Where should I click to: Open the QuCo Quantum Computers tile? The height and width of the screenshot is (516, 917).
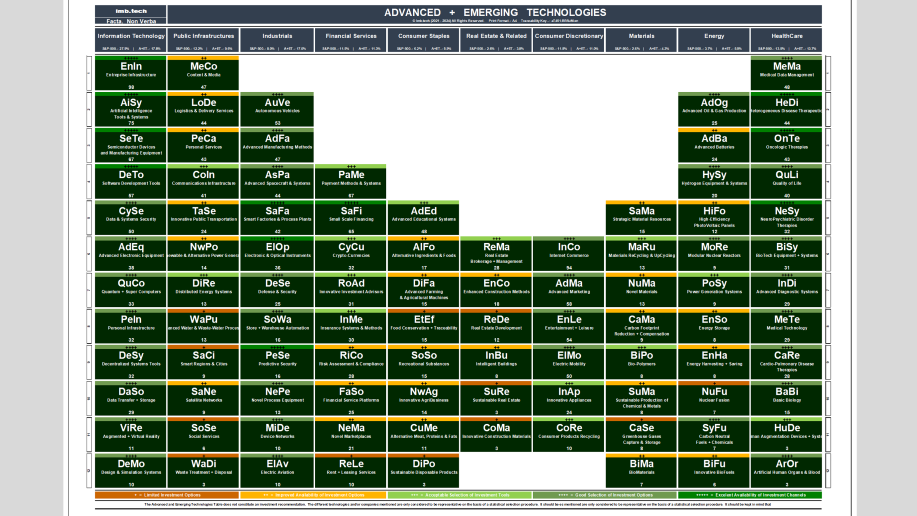click(130, 289)
